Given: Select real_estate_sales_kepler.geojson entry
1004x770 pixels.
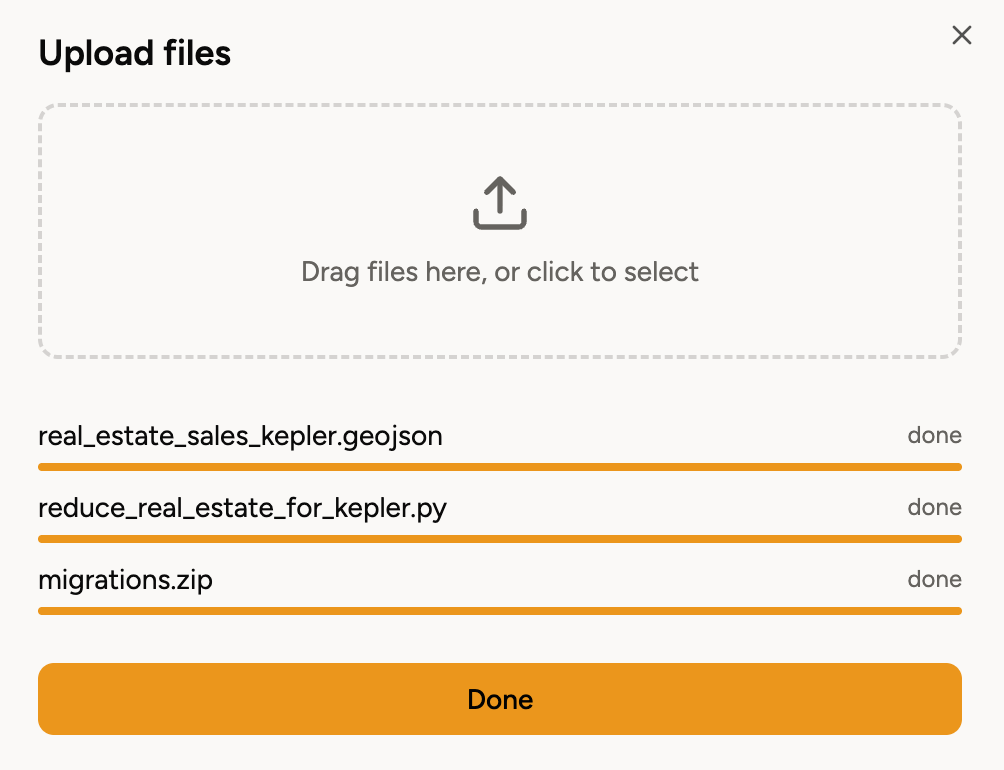Looking at the screenshot, I should pyautogui.click(x=240, y=436).
